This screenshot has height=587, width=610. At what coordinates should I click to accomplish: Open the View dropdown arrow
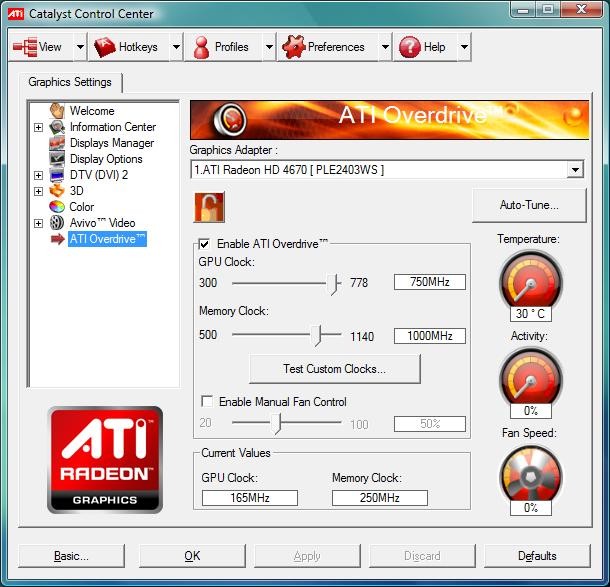pyautogui.click(x=80, y=47)
